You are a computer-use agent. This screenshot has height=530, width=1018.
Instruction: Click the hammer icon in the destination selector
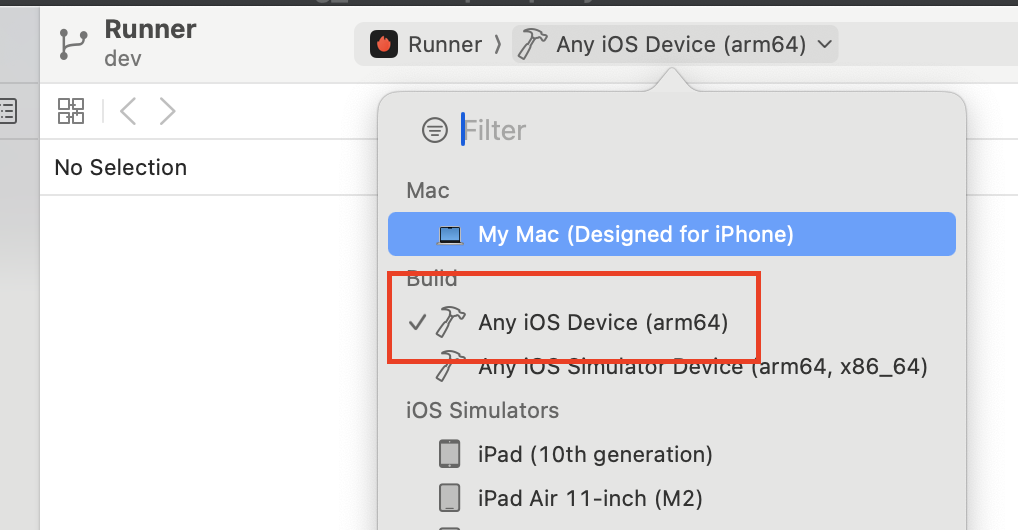tap(532, 44)
